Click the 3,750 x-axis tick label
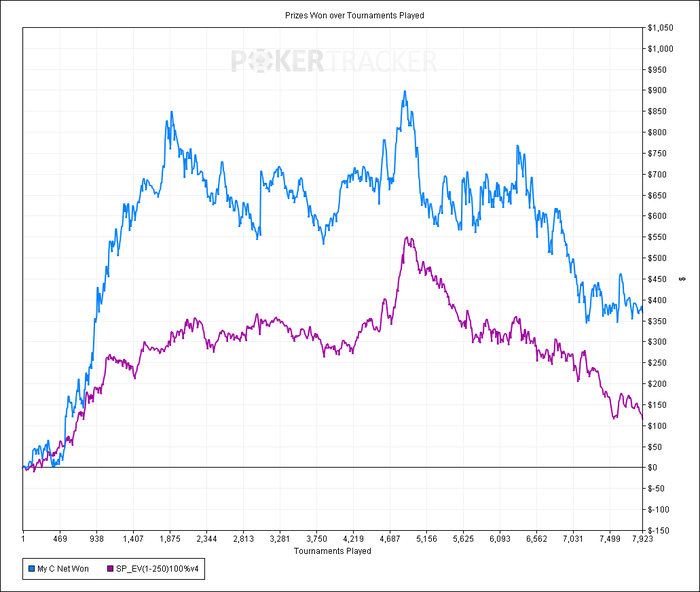Screen dimensions: 700x592 pyautogui.click(x=317, y=539)
